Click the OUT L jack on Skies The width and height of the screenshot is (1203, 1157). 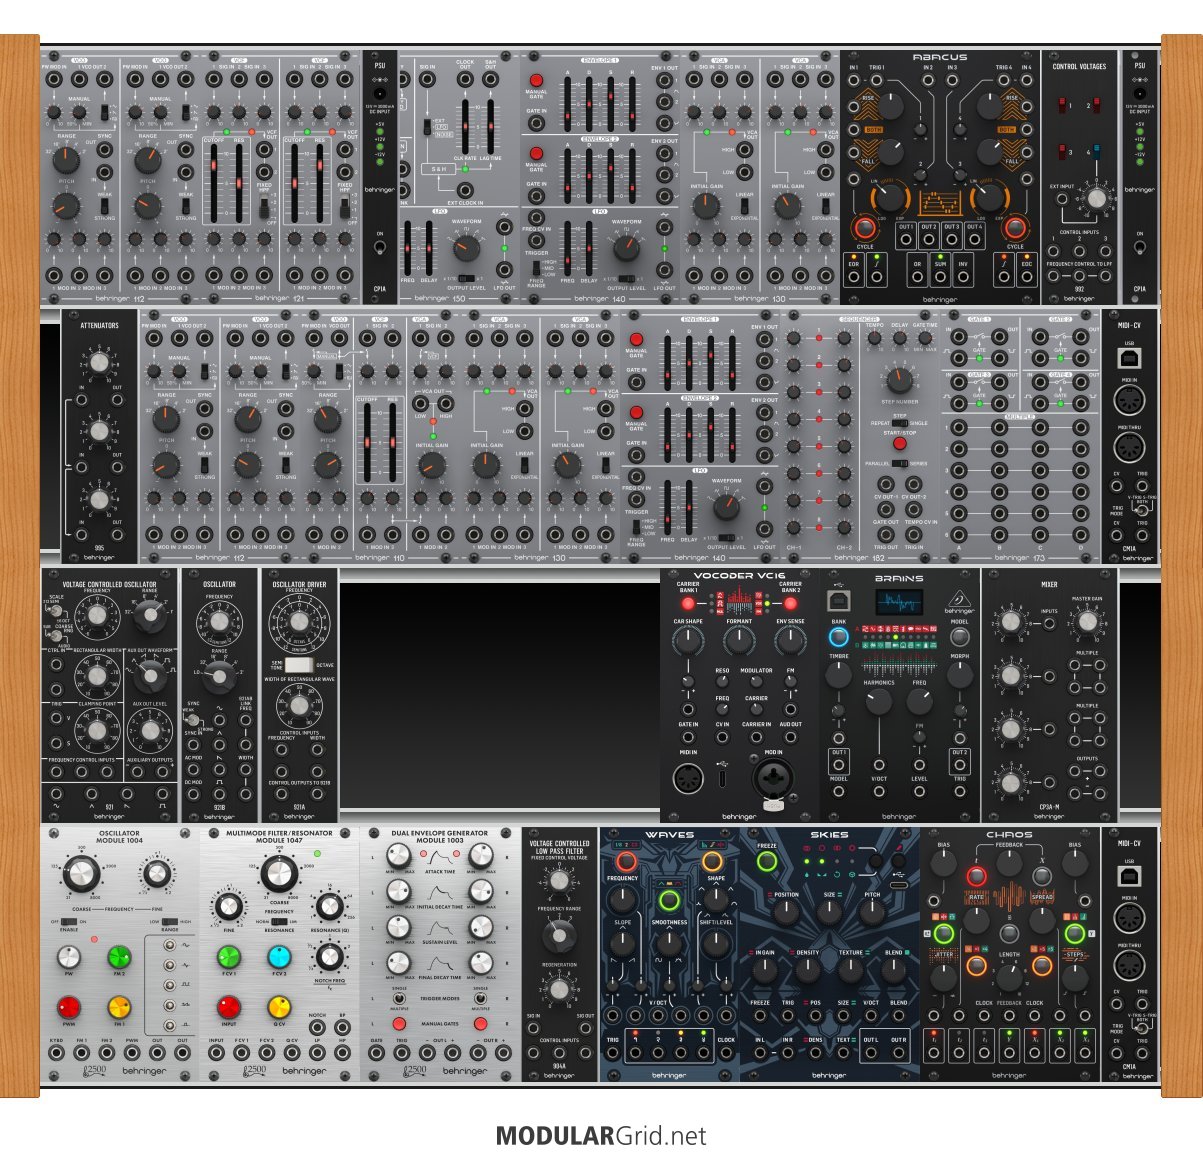(871, 1052)
